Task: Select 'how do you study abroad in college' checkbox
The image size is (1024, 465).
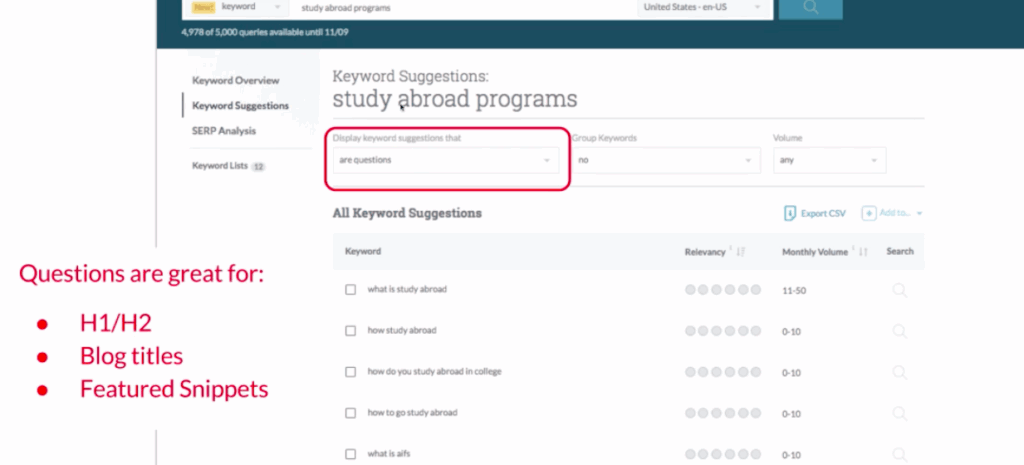Action: tap(350, 372)
